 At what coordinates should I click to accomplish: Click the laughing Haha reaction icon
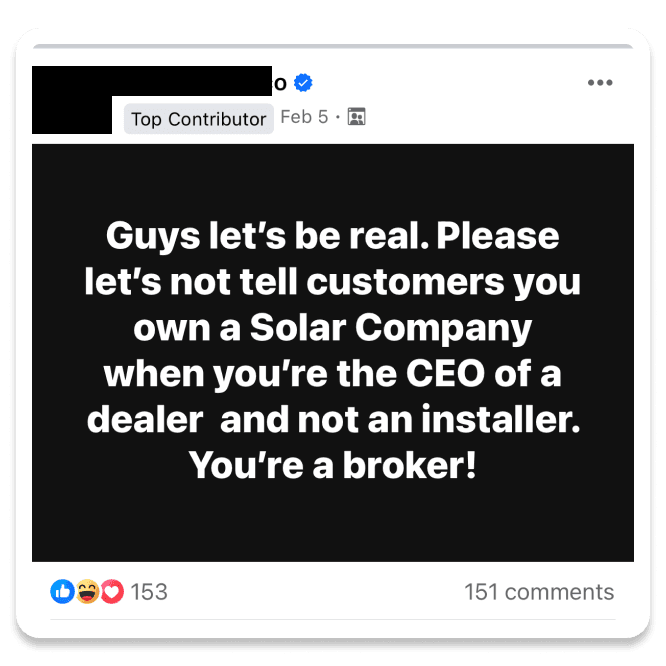[88, 592]
